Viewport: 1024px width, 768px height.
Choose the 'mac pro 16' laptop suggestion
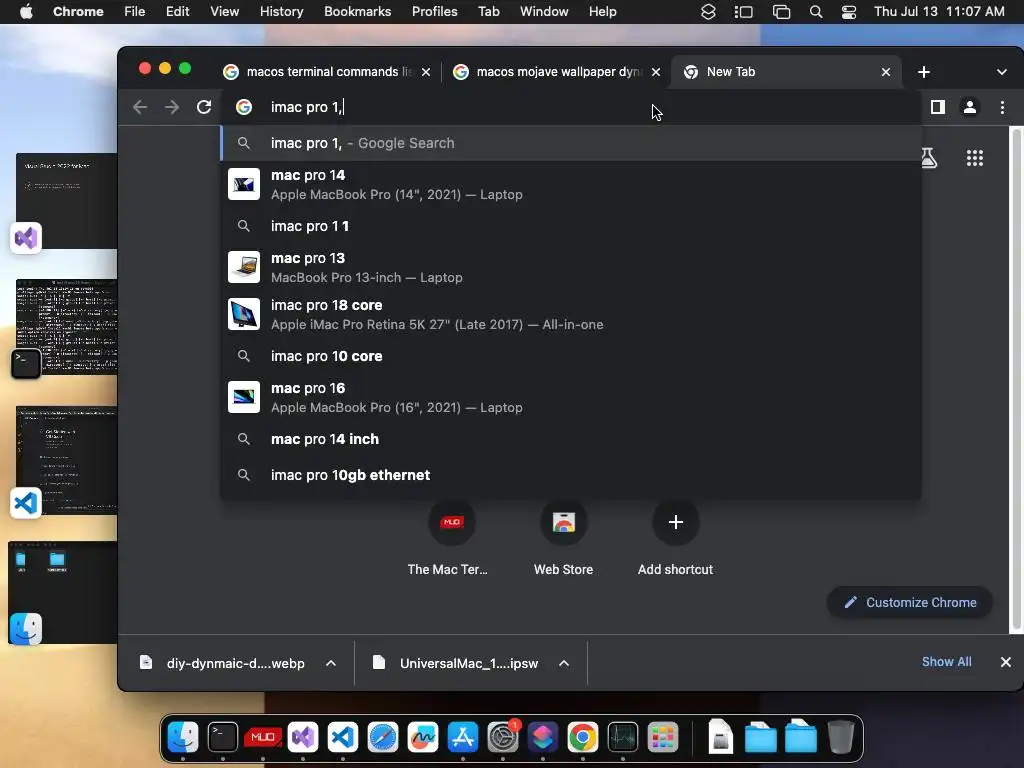tap(571, 398)
